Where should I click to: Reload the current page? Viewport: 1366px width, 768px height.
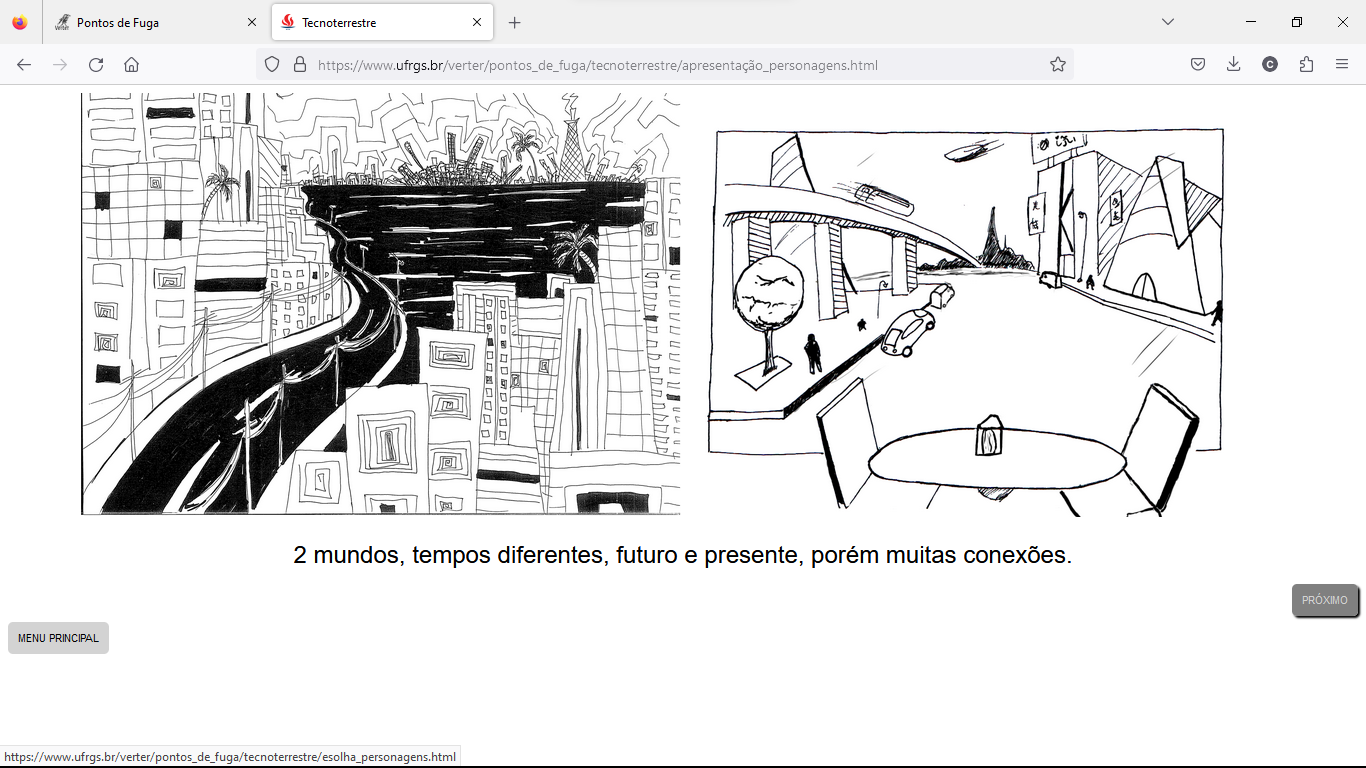[96, 65]
